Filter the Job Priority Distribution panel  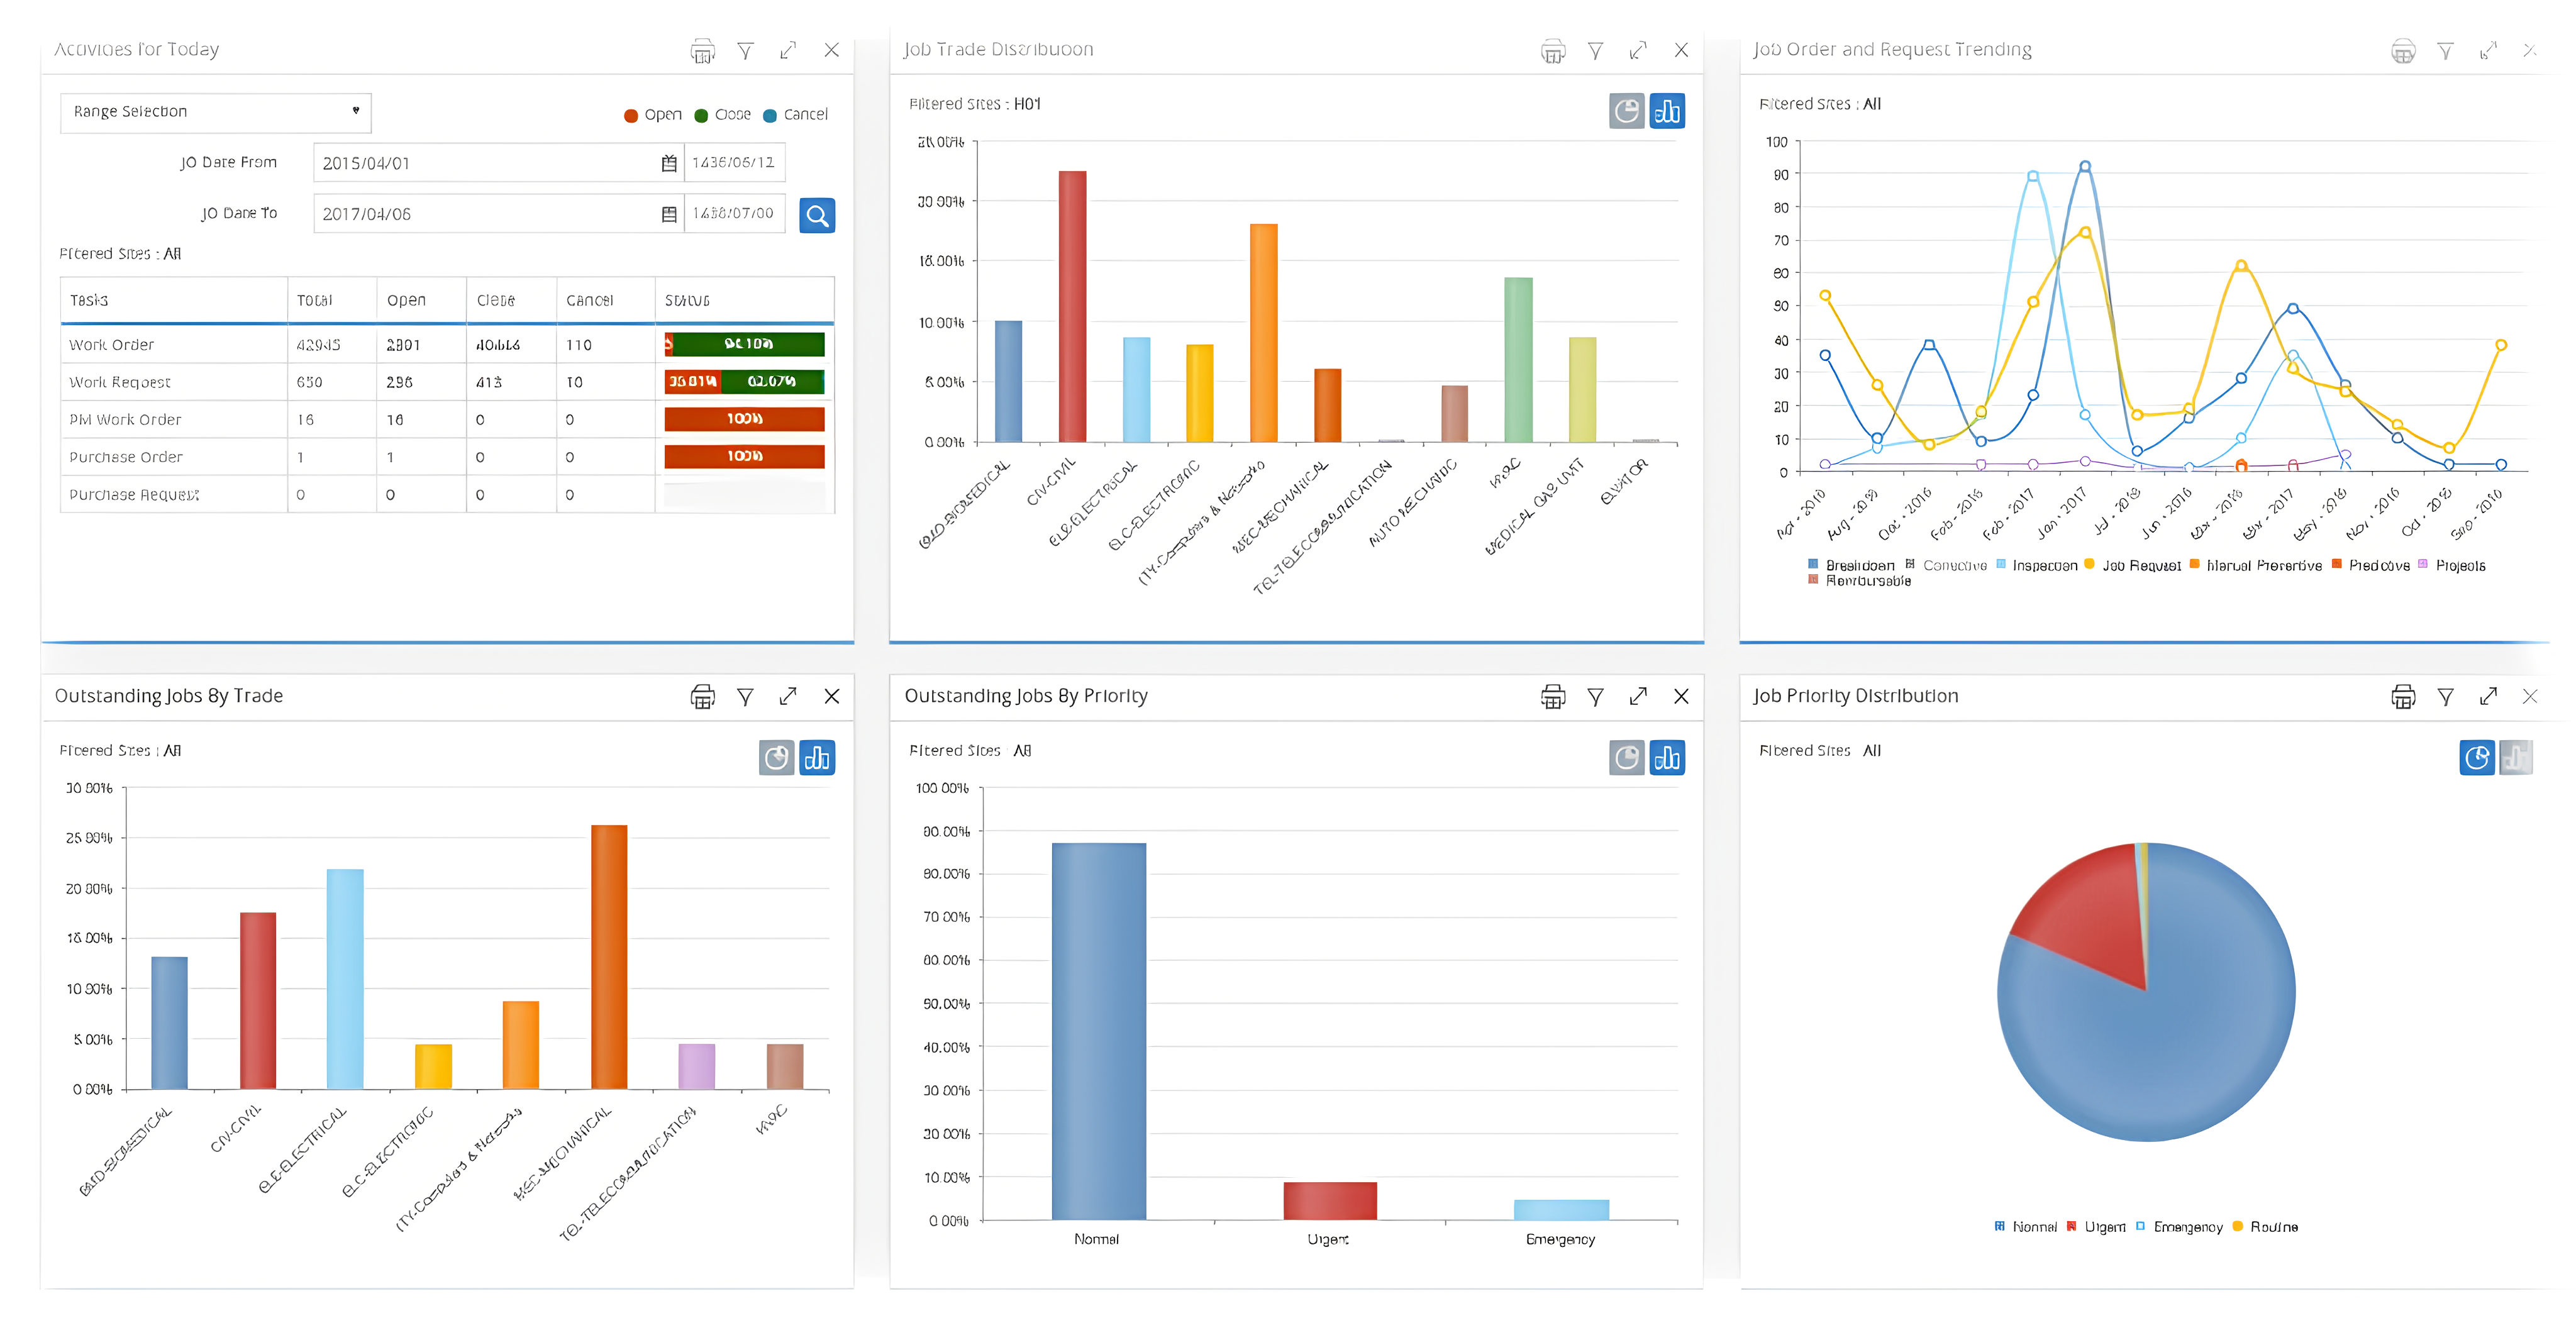point(2445,697)
